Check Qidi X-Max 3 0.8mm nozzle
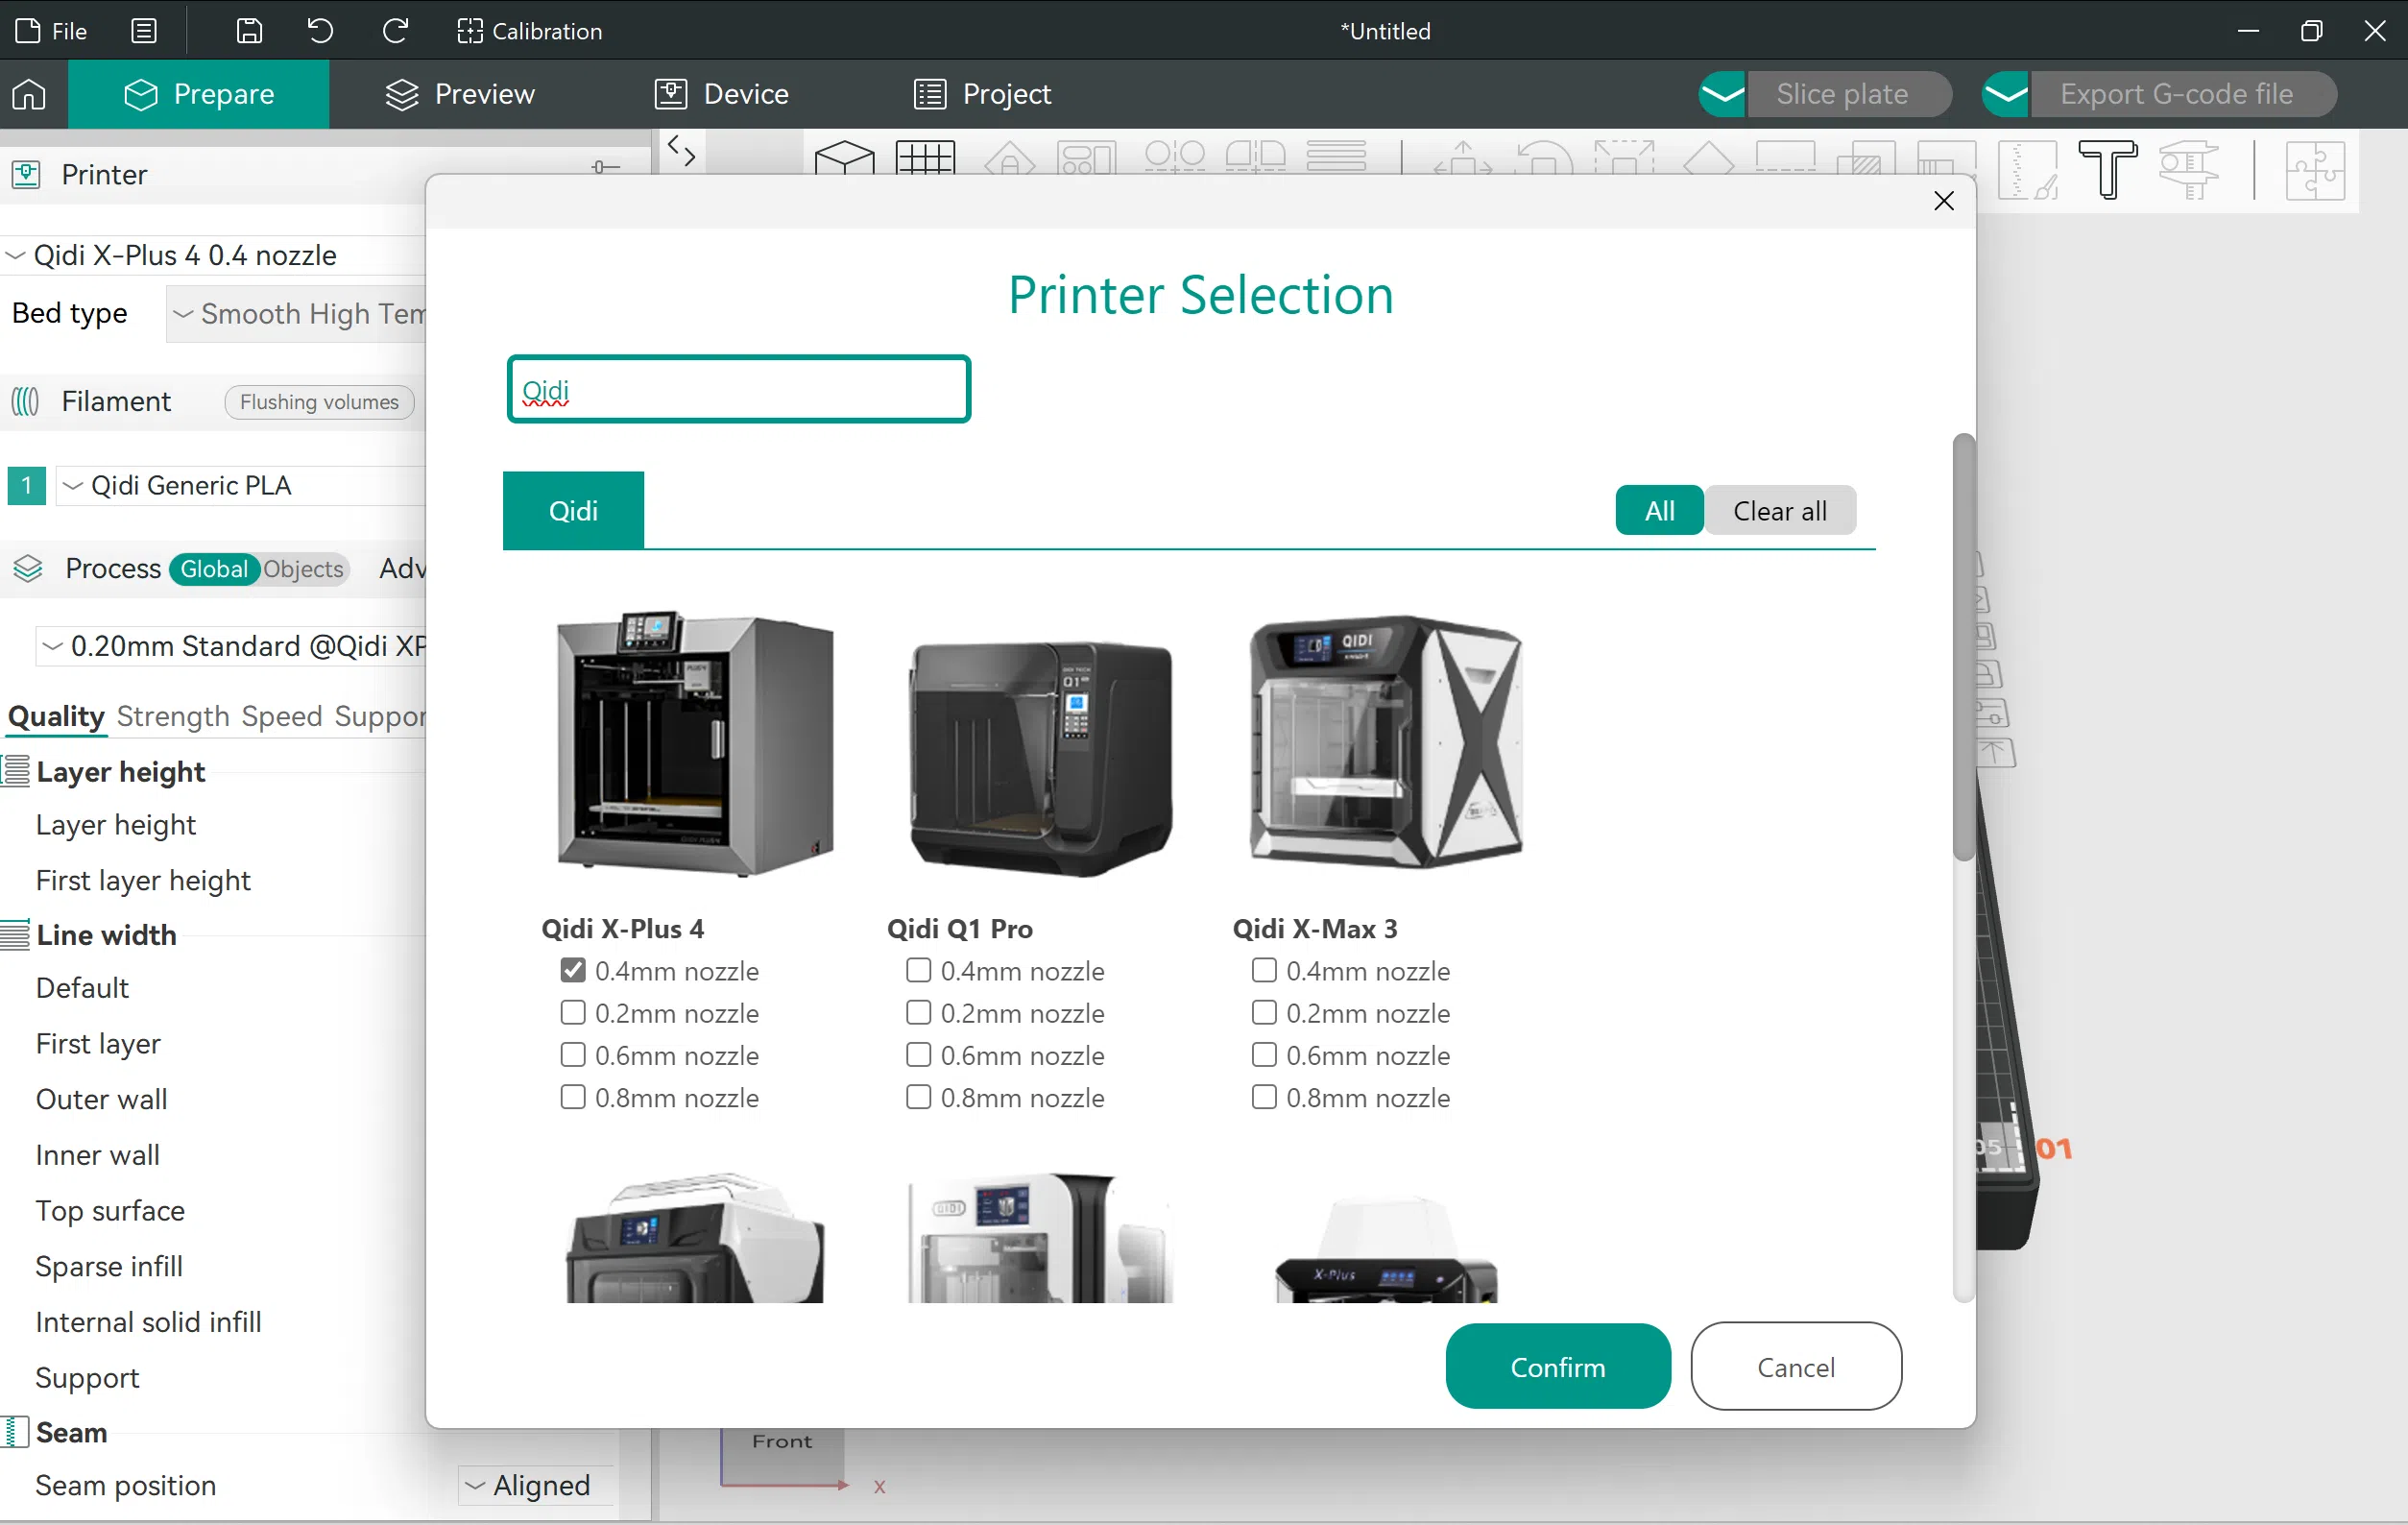2408x1525 pixels. (1264, 1097)
